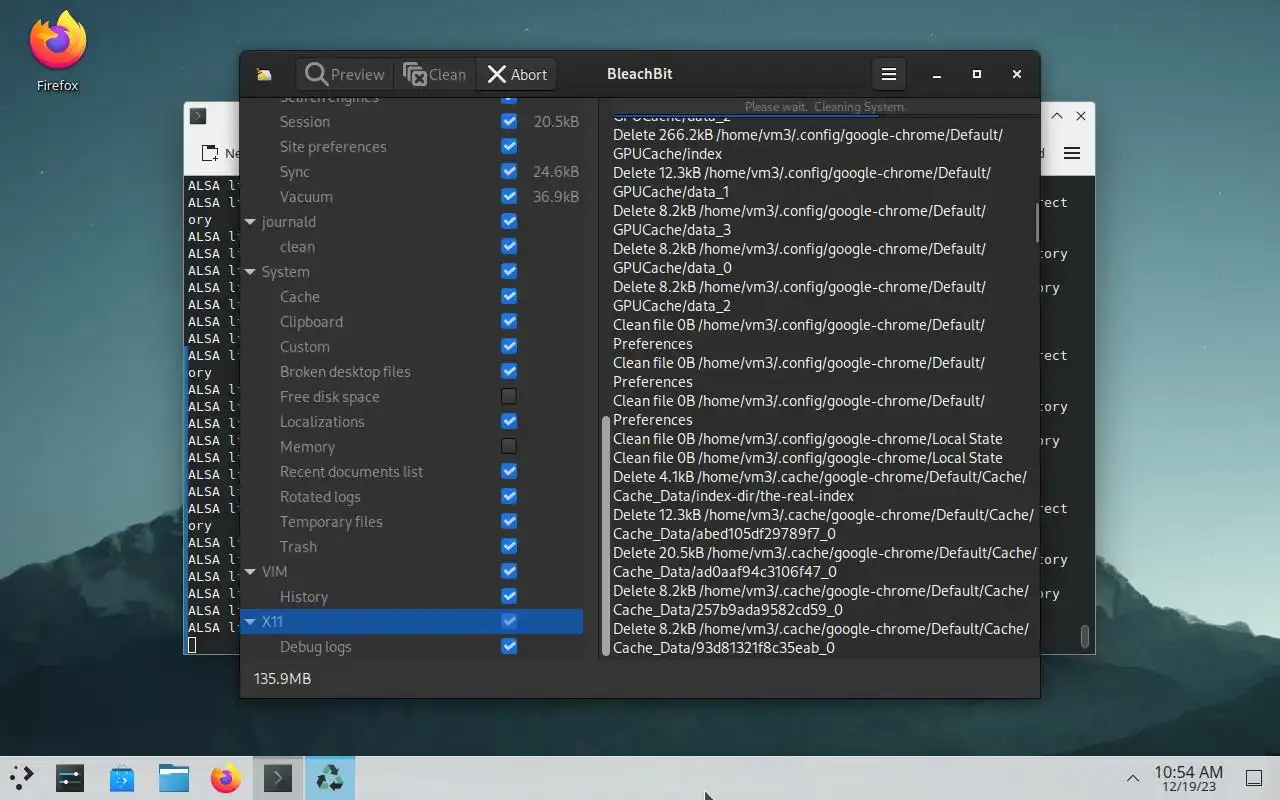This screenshot has height=800, width=1280.
Task: Toggle the Trash checkbox
Action: [x=509, y=546]
